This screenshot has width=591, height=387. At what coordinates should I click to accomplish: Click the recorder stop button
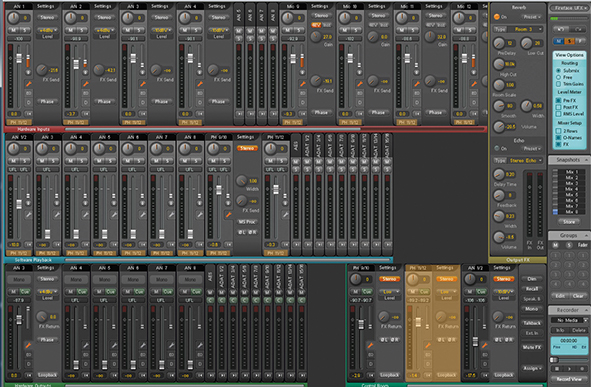tap(557, 369)
